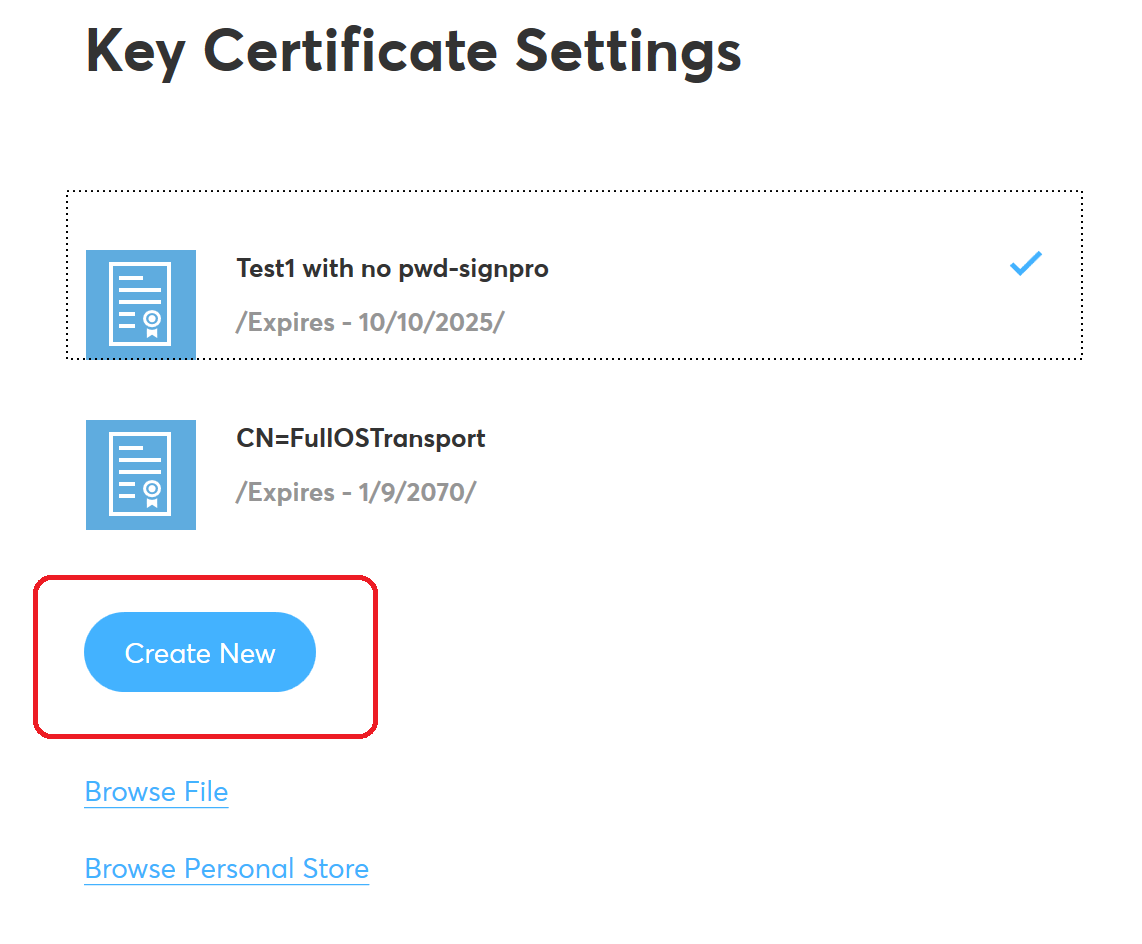Click the ribbon seal on Test1 certificate icon
Viewport: 1142px width, 944px height.
pyautogui.click(x=152, y=321)
